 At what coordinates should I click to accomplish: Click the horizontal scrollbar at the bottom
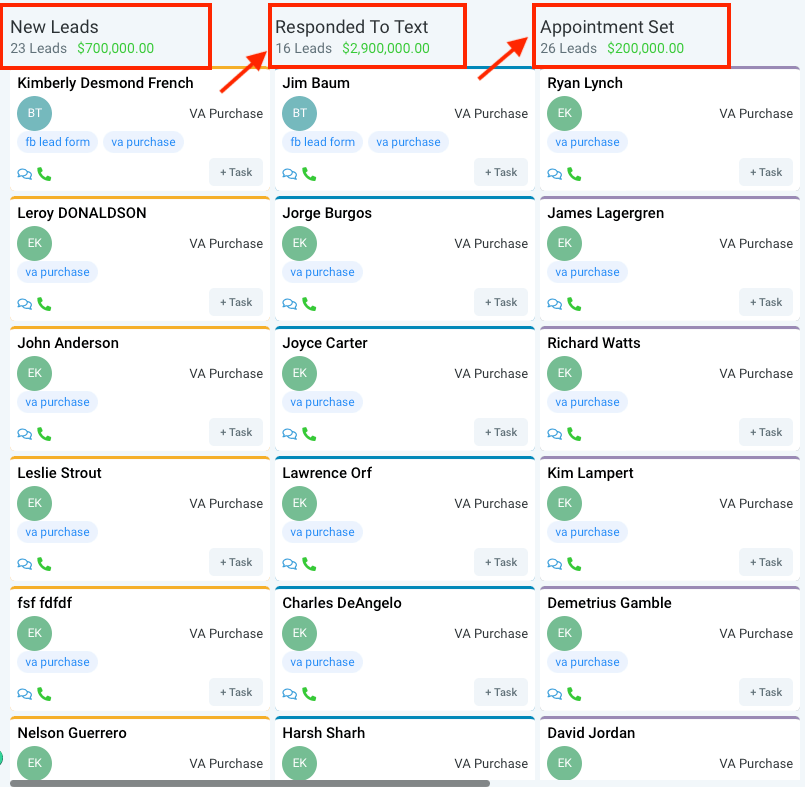pyautogui.click(x=250, y=783)
